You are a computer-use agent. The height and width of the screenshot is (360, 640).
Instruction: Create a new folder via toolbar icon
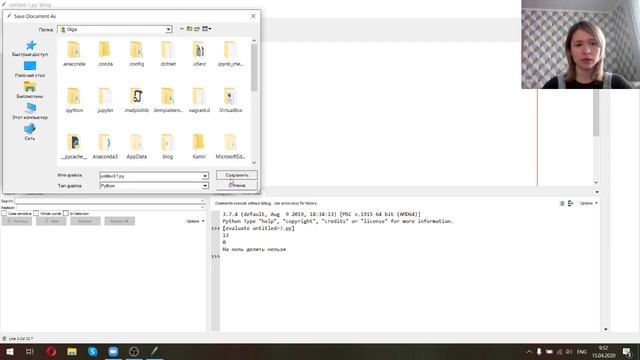[x=197, y=29]
